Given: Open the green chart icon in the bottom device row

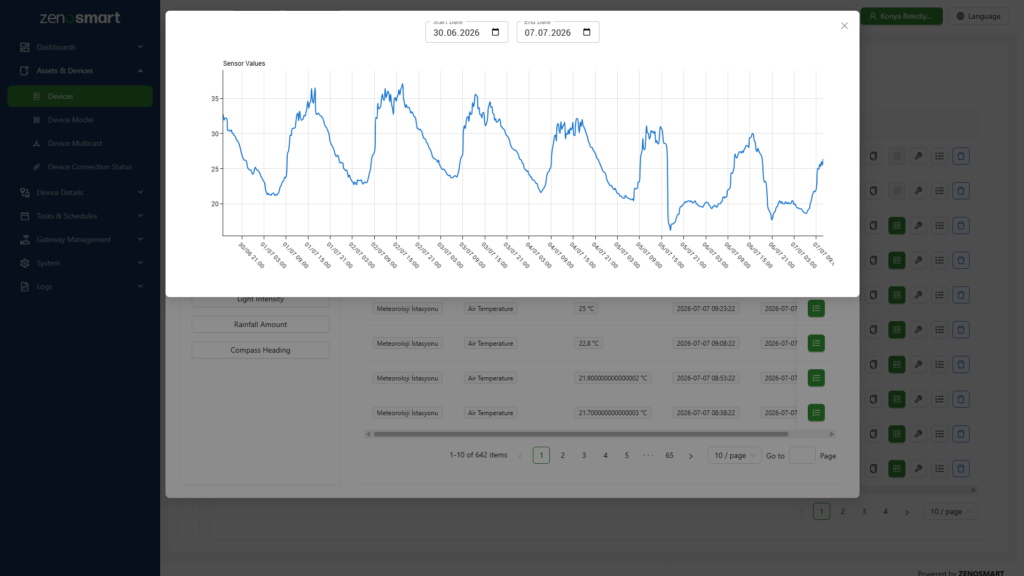Looking at the screenshot, I should (897, 468).
